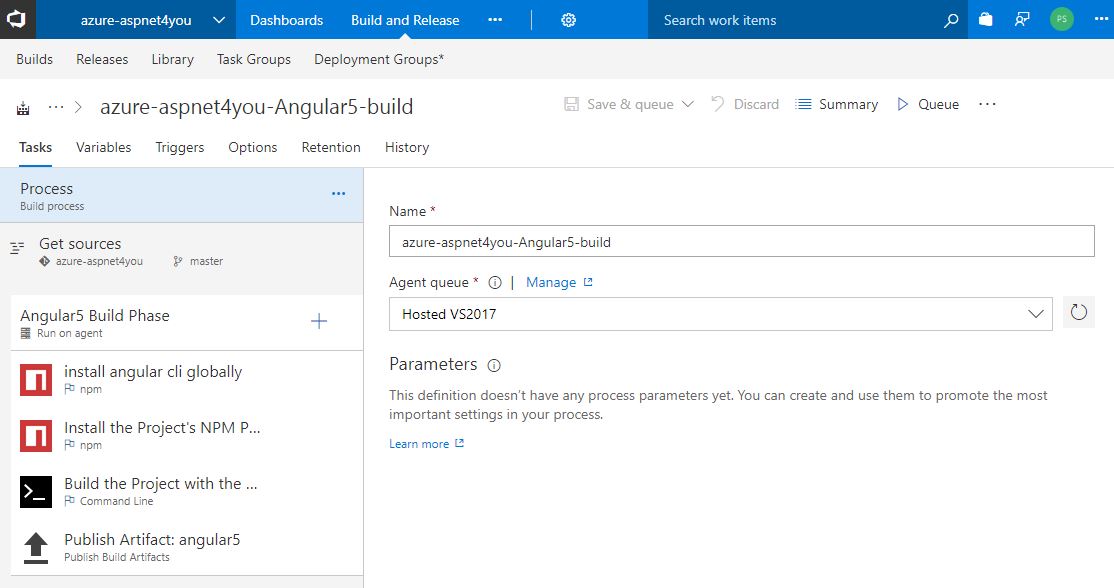The height and width of the screenshot is (588, 1114).
Task: Click the Get sources list icon
Action: point(17,248)
